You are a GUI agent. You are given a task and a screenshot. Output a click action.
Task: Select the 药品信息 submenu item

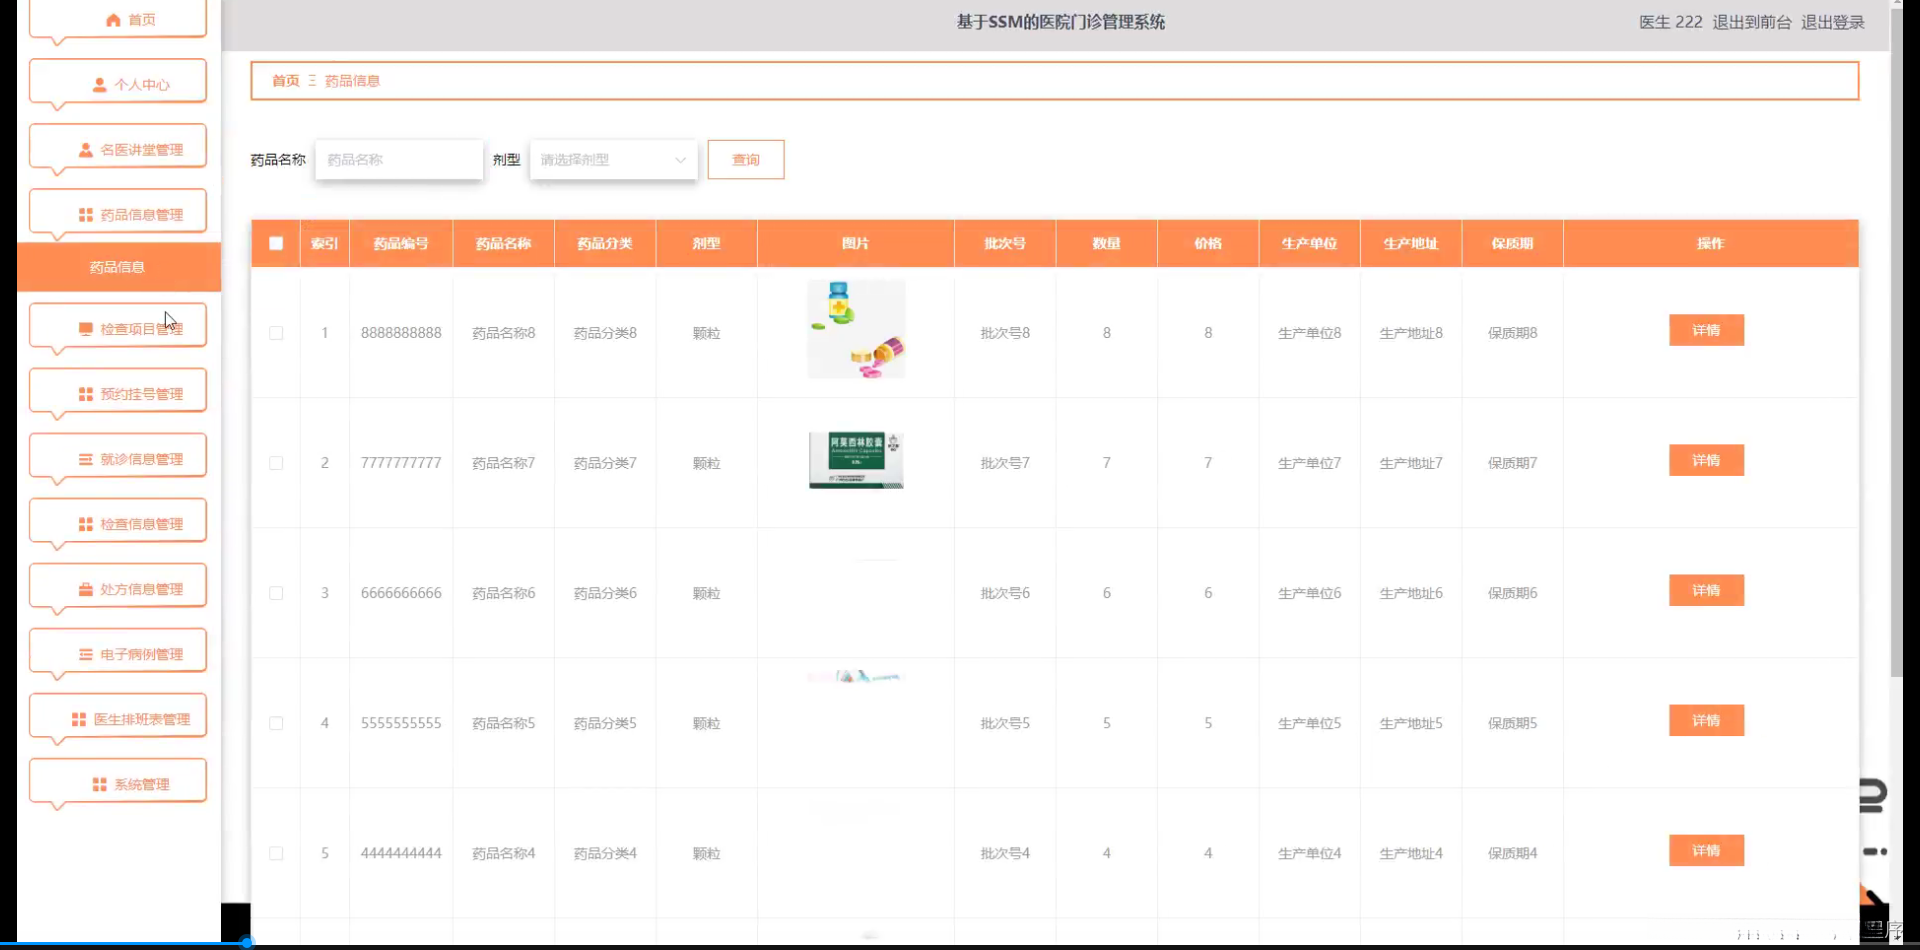coord(118,267)
